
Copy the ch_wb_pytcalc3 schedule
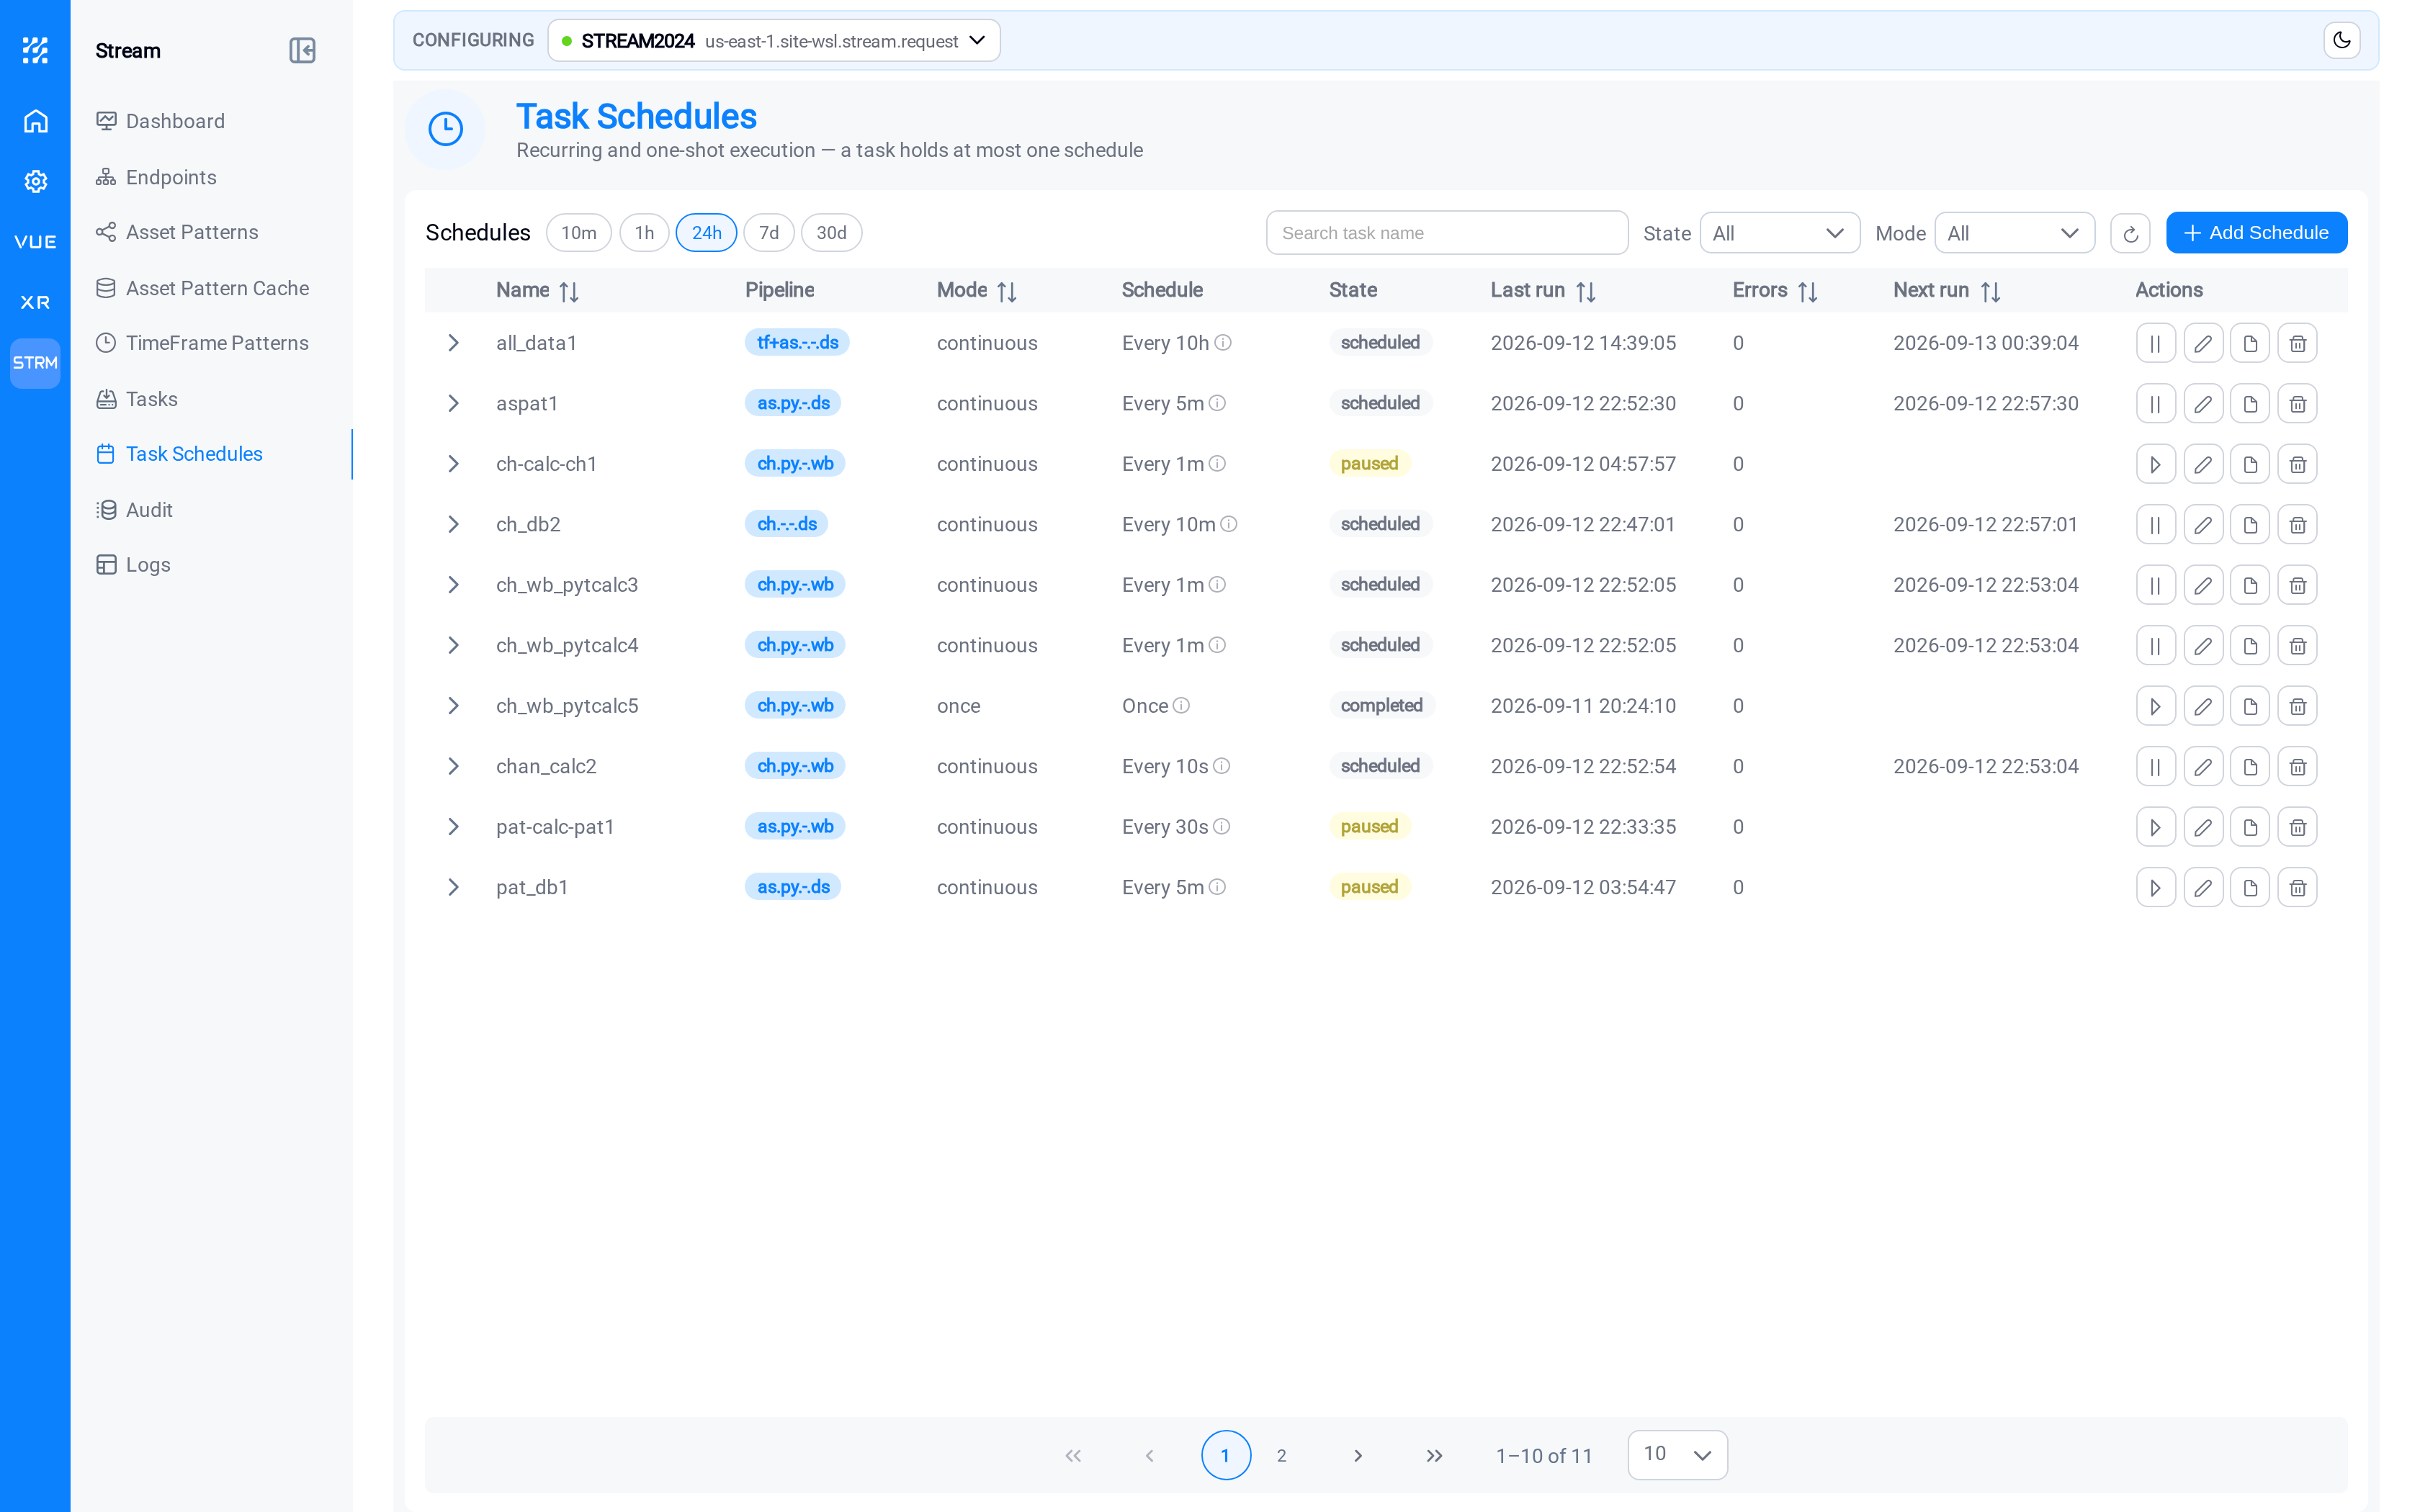2250,585
